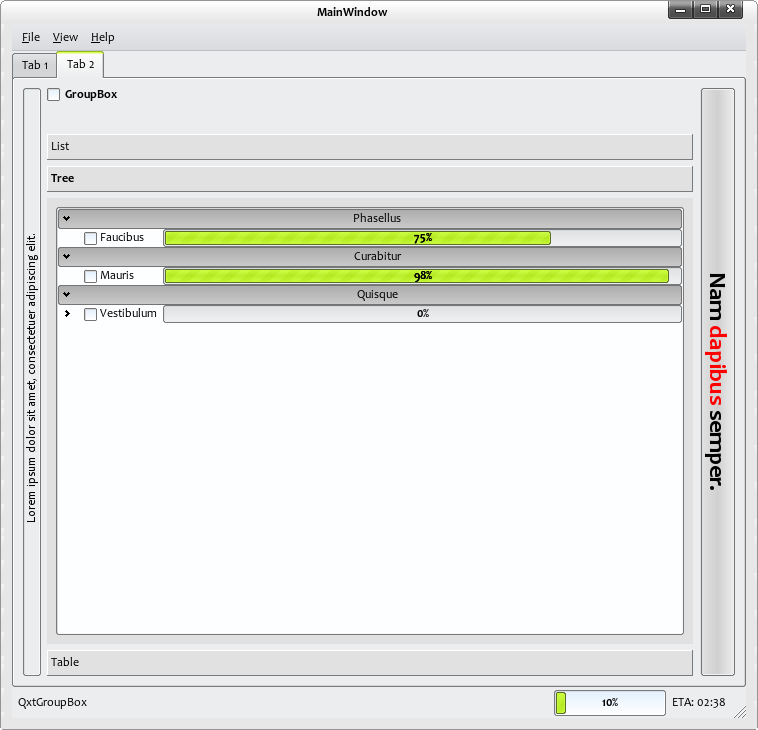Image resolution: width=758 pixels, height=730 pixels.
Task: Click the Mauris 98% progress bar
Action: click(x=423, y=276)
